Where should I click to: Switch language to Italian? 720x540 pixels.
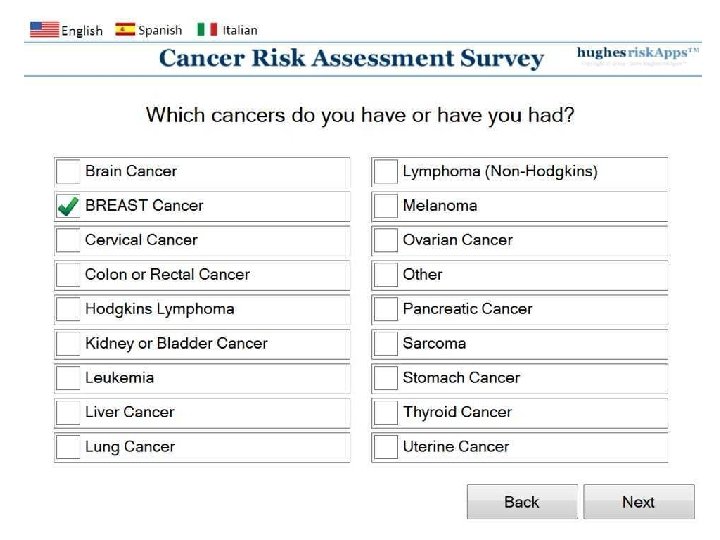(x=240, y=30)
